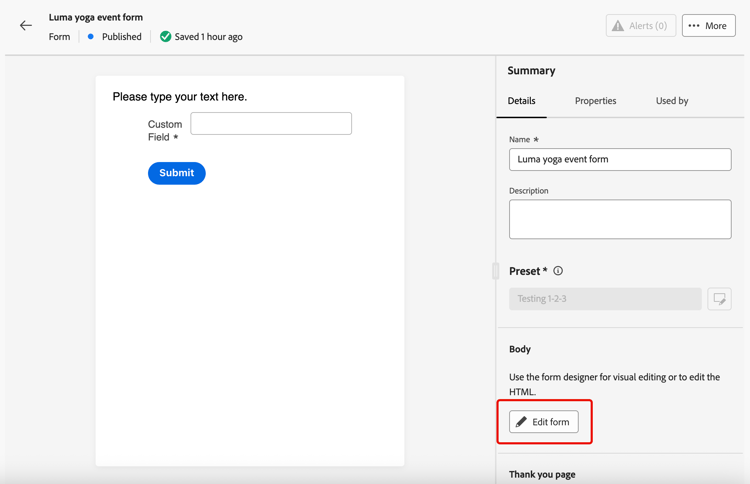Click the pencil icon in Edit form

coord(522,422)
